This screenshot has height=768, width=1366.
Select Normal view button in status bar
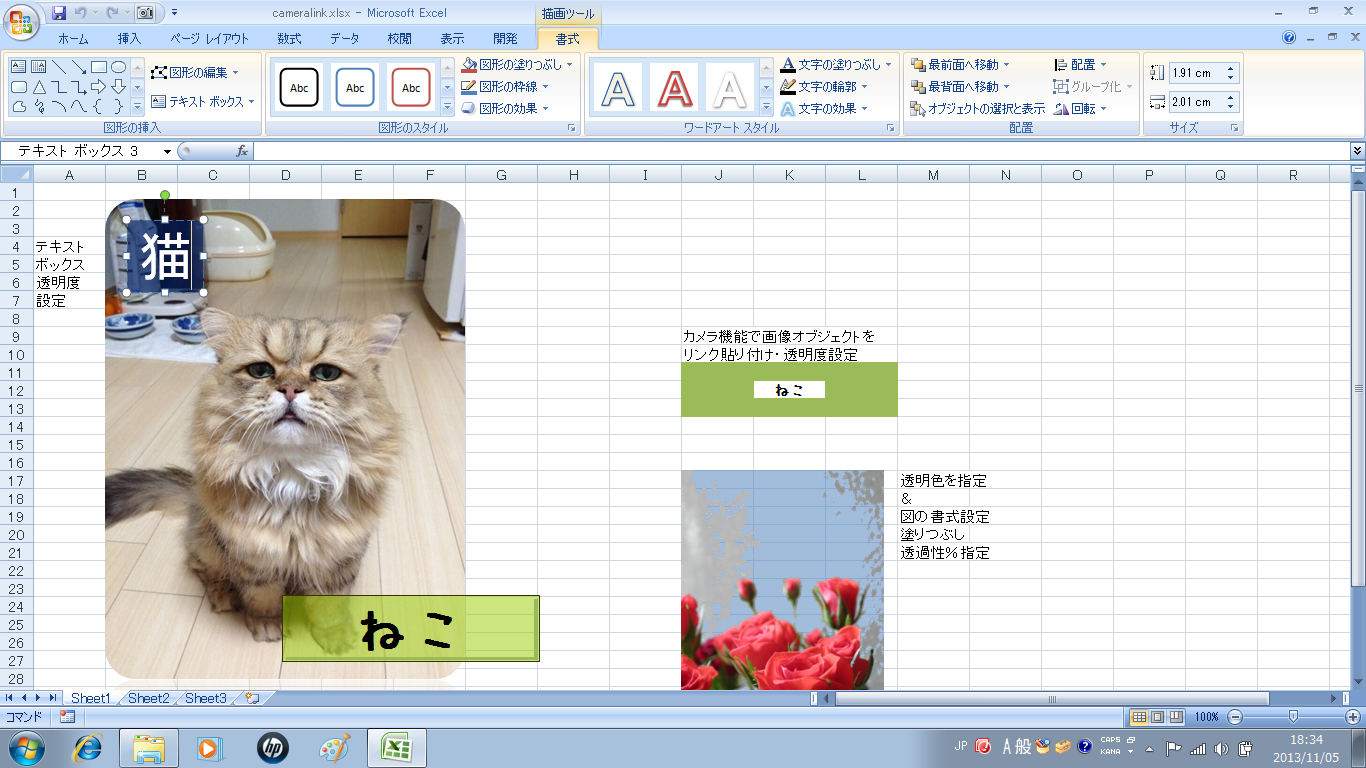coord(1138,717)
